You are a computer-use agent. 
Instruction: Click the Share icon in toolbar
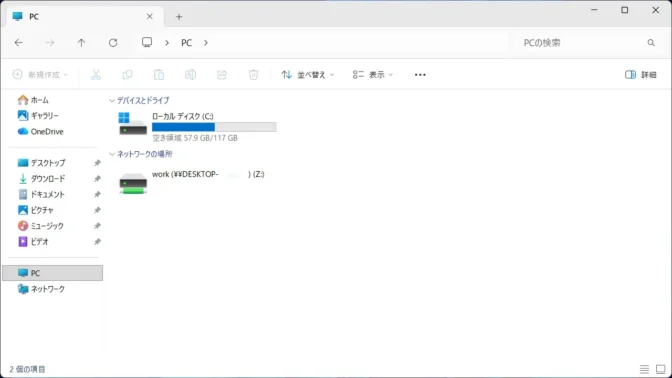click(222, 75)
